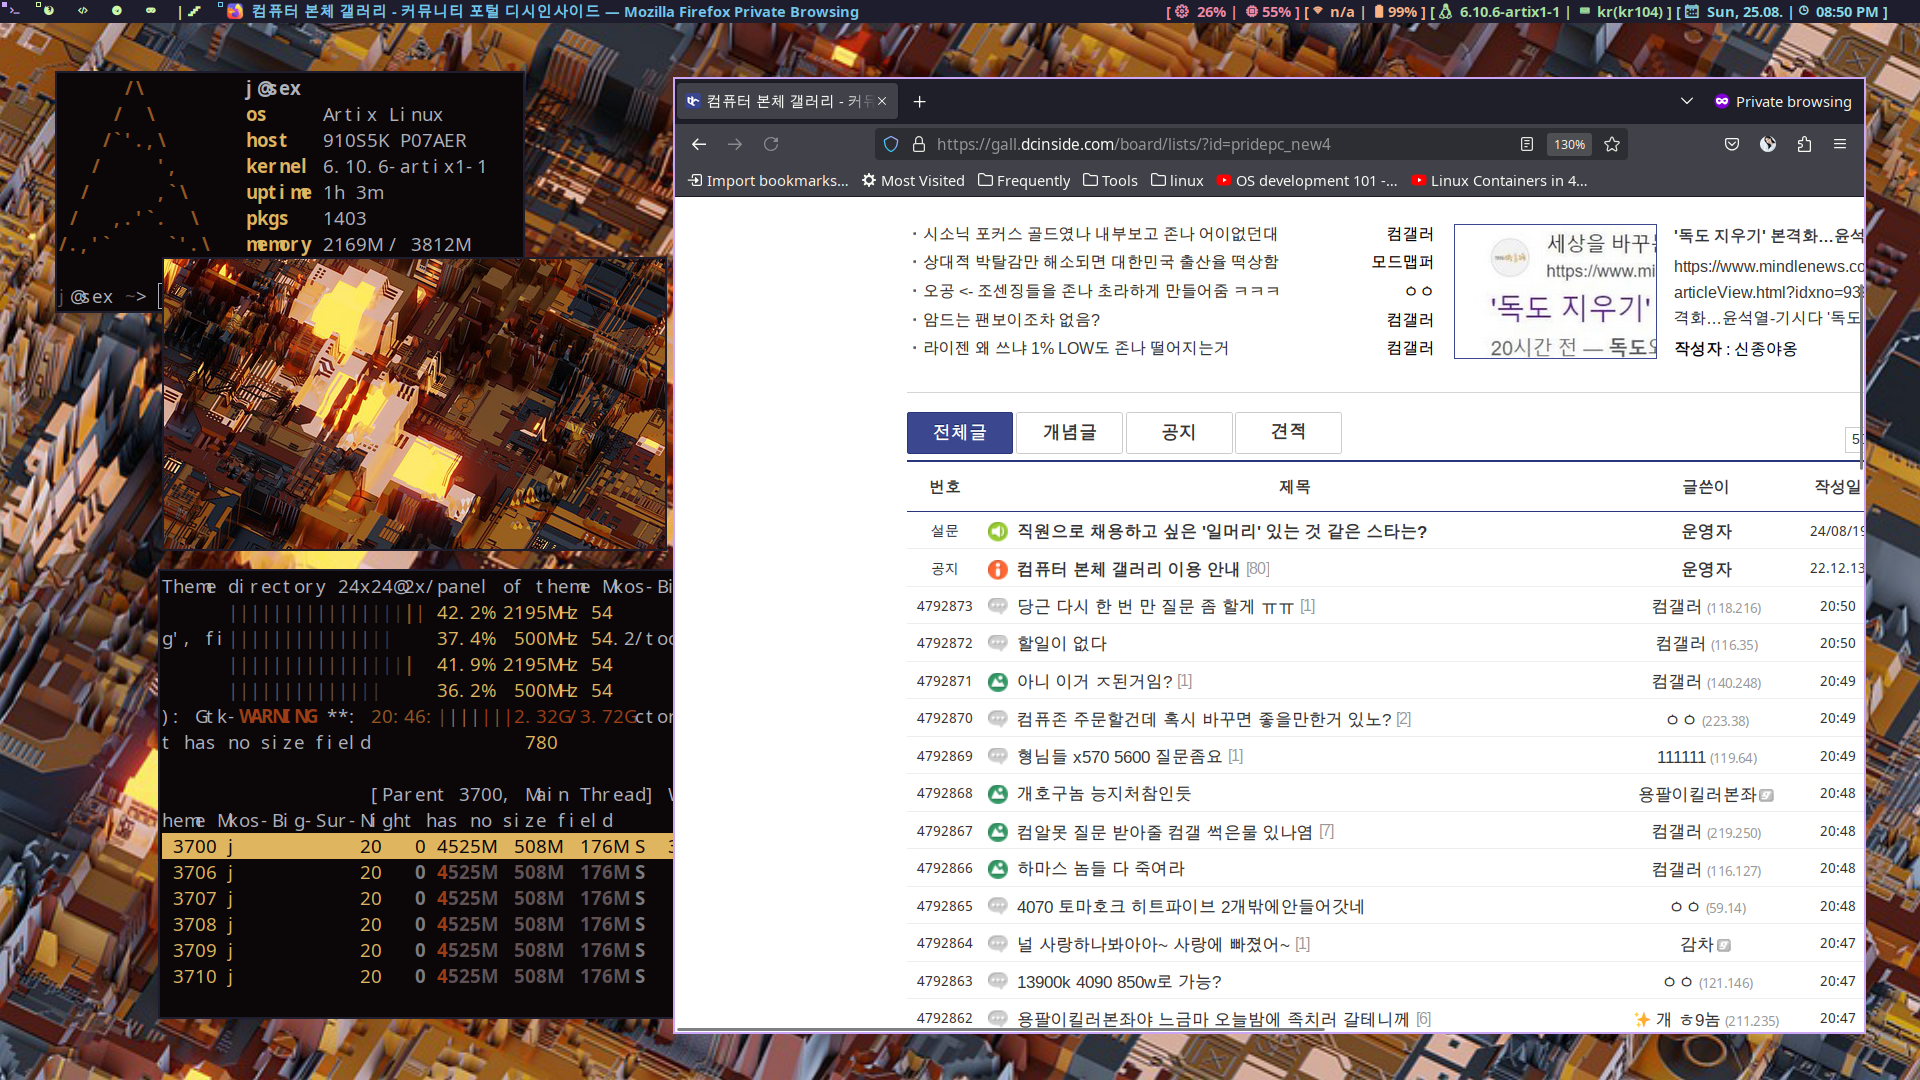Open tracking protection shield icon

(x=891, y=144)
